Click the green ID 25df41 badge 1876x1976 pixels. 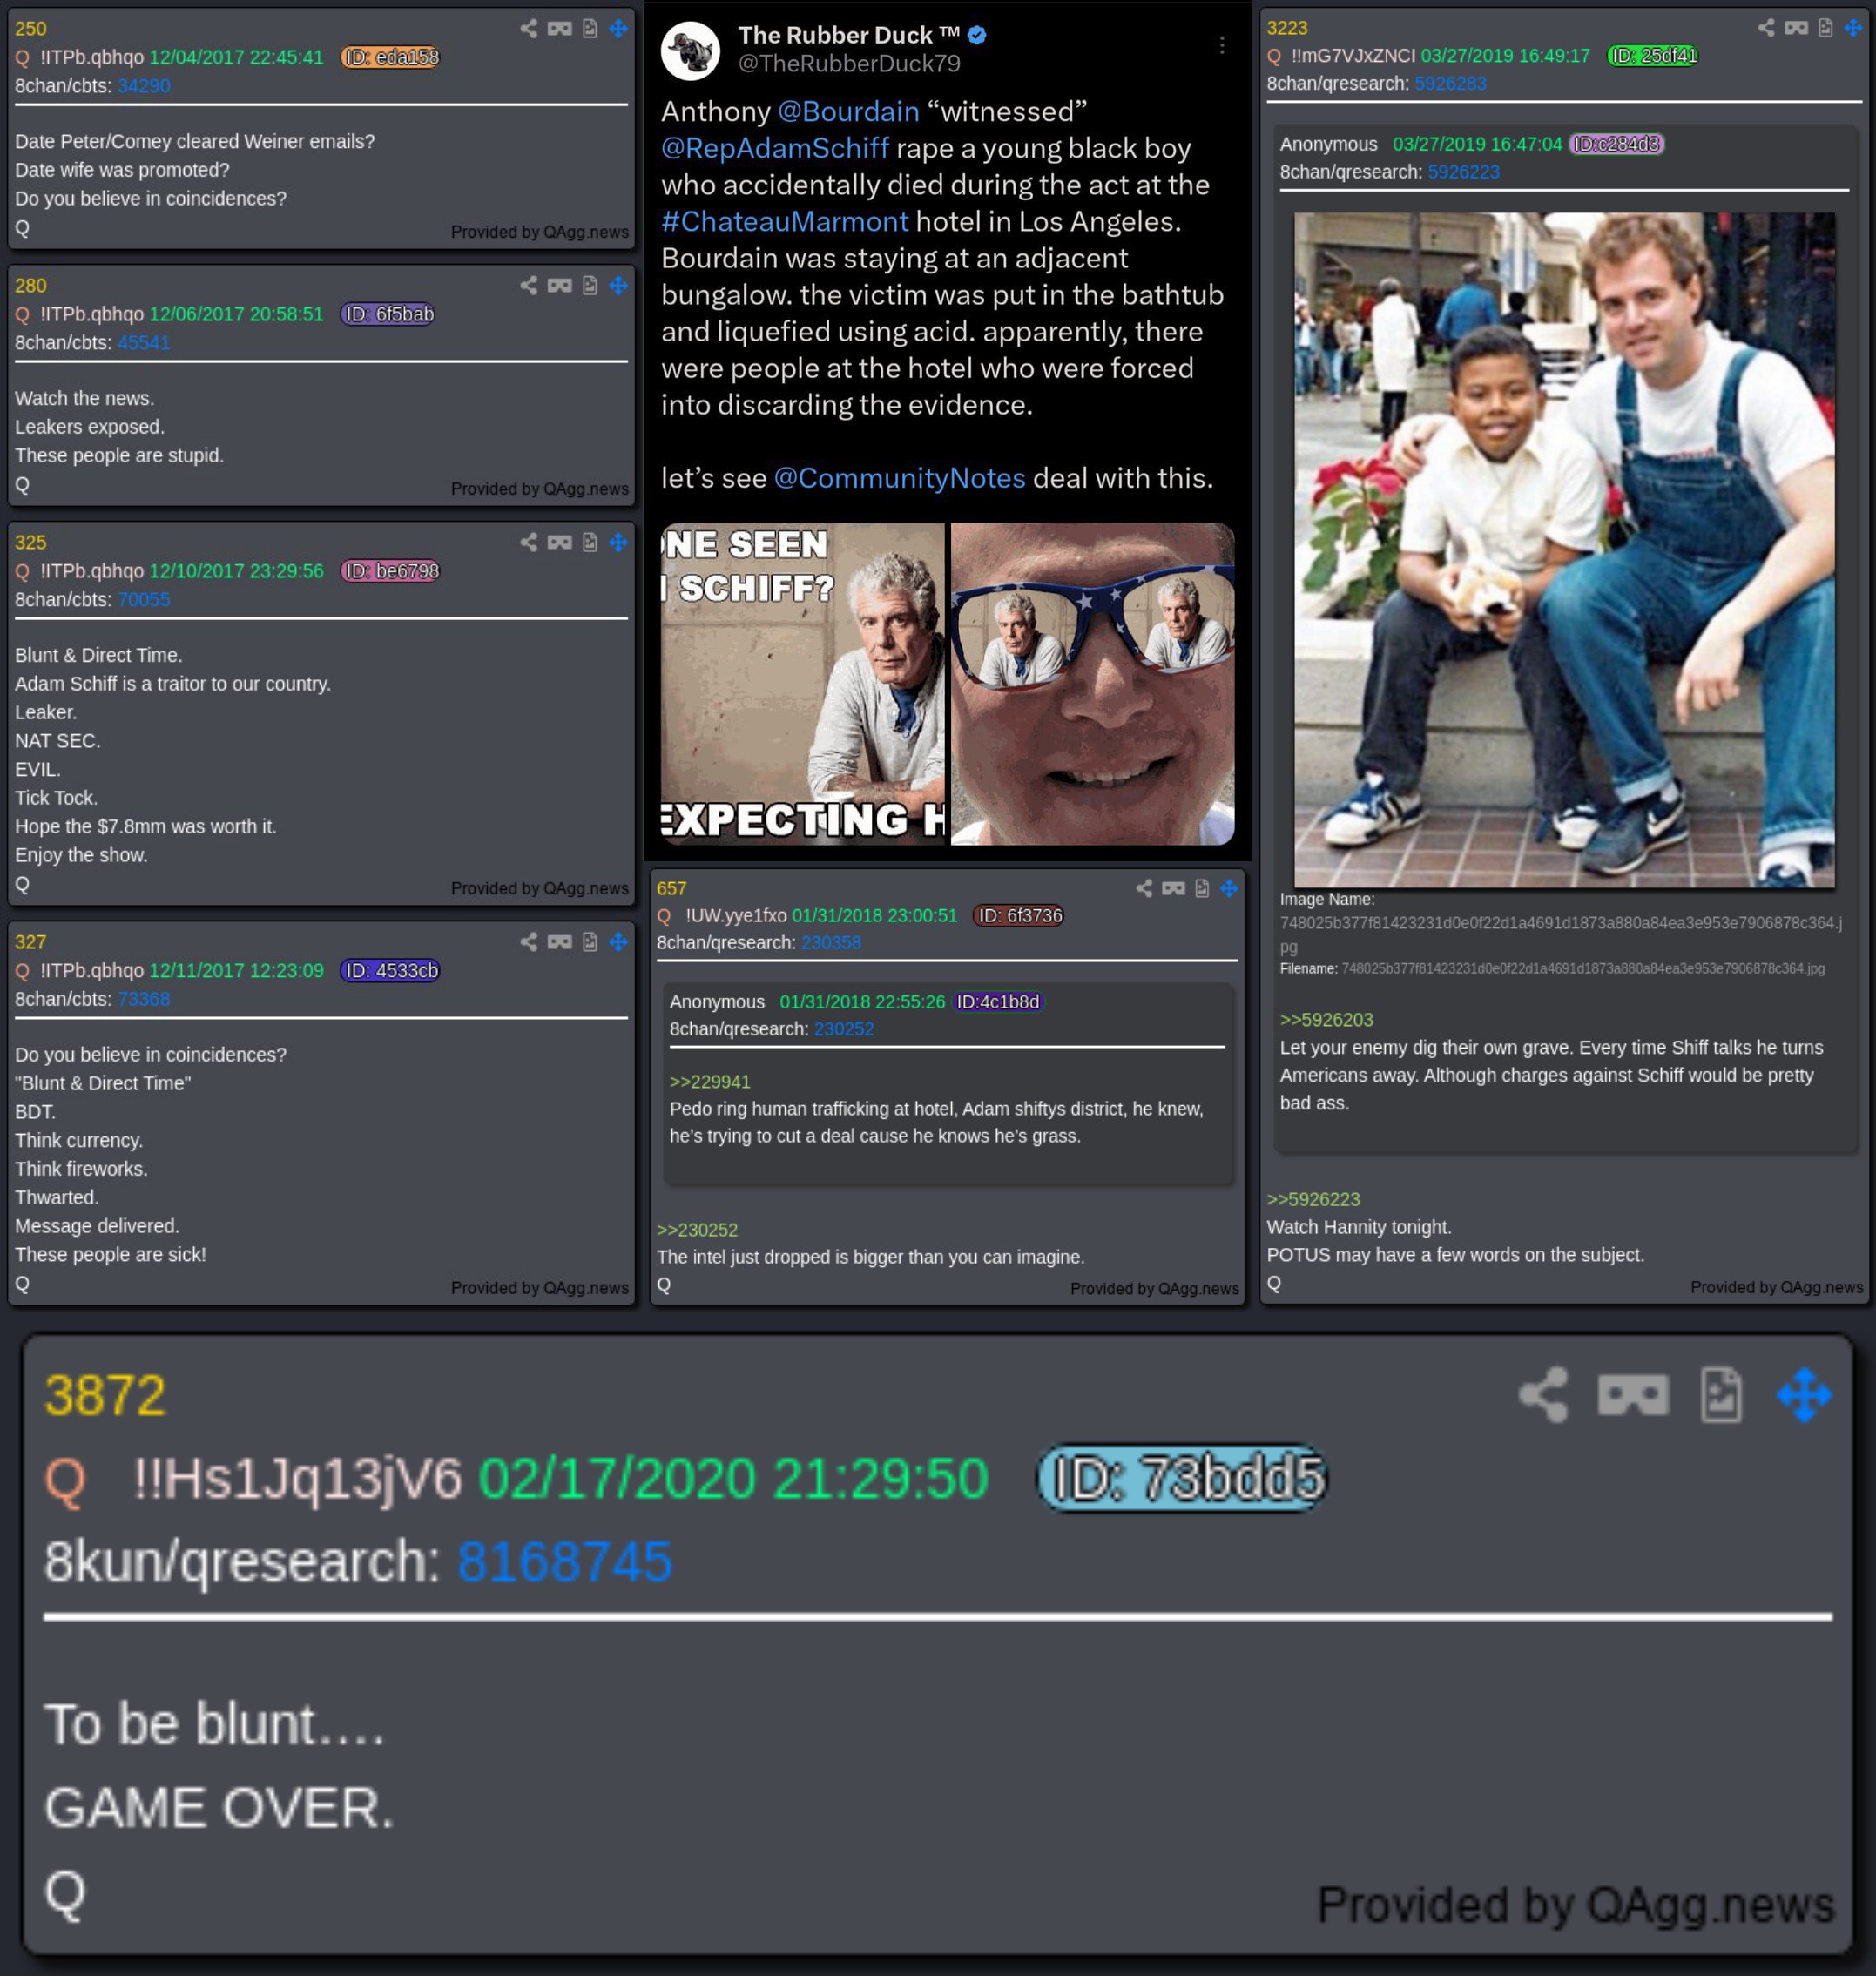(1653, 56)
